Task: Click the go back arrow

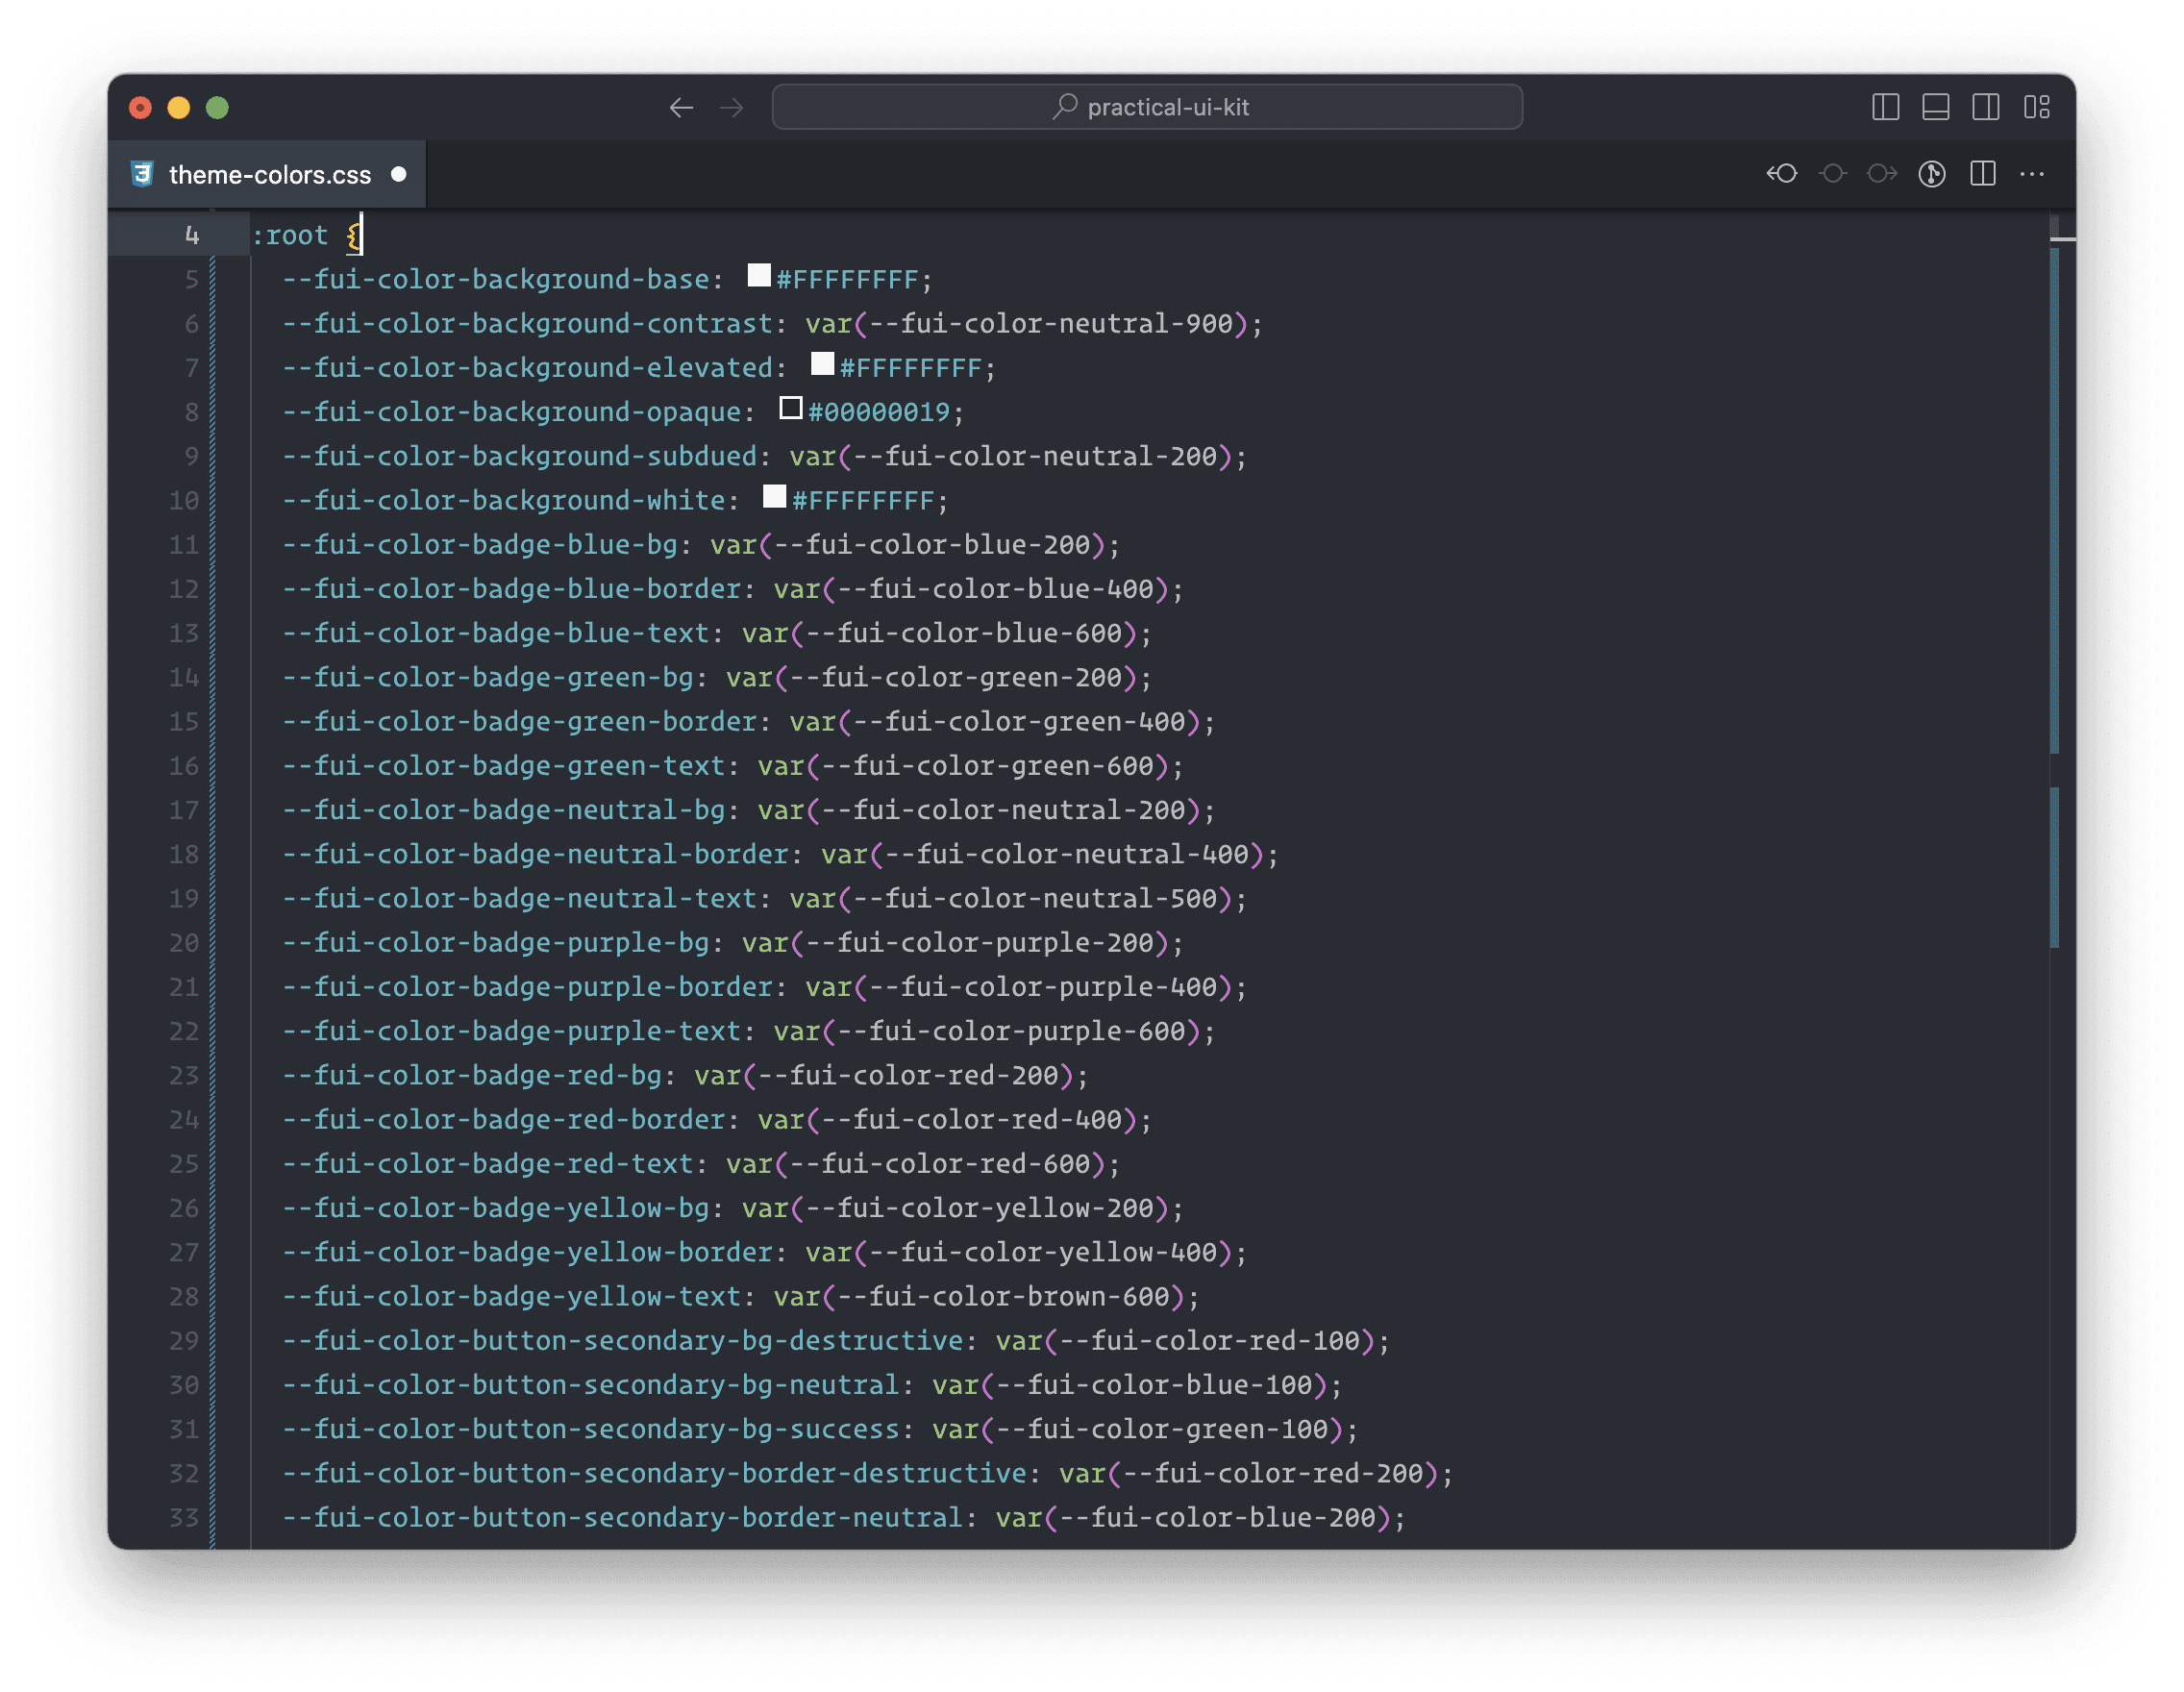Action: [681, 107]
